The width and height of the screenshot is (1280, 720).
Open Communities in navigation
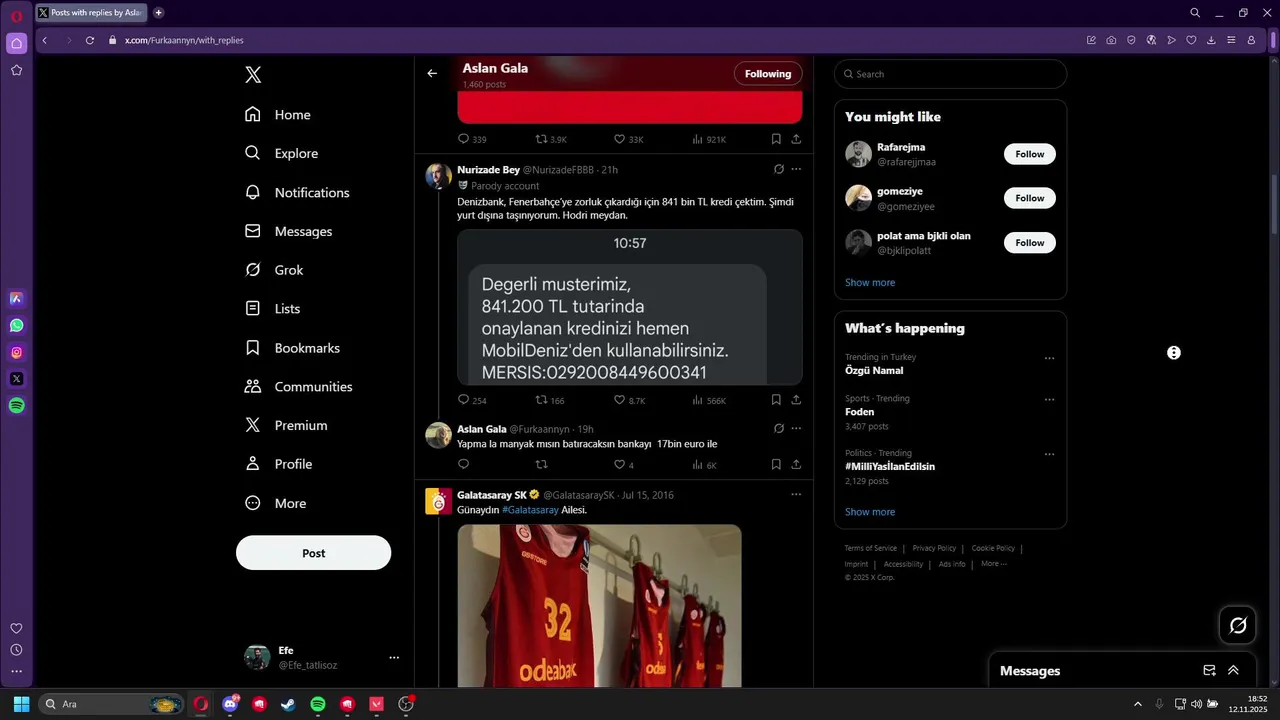coord(299,386)
